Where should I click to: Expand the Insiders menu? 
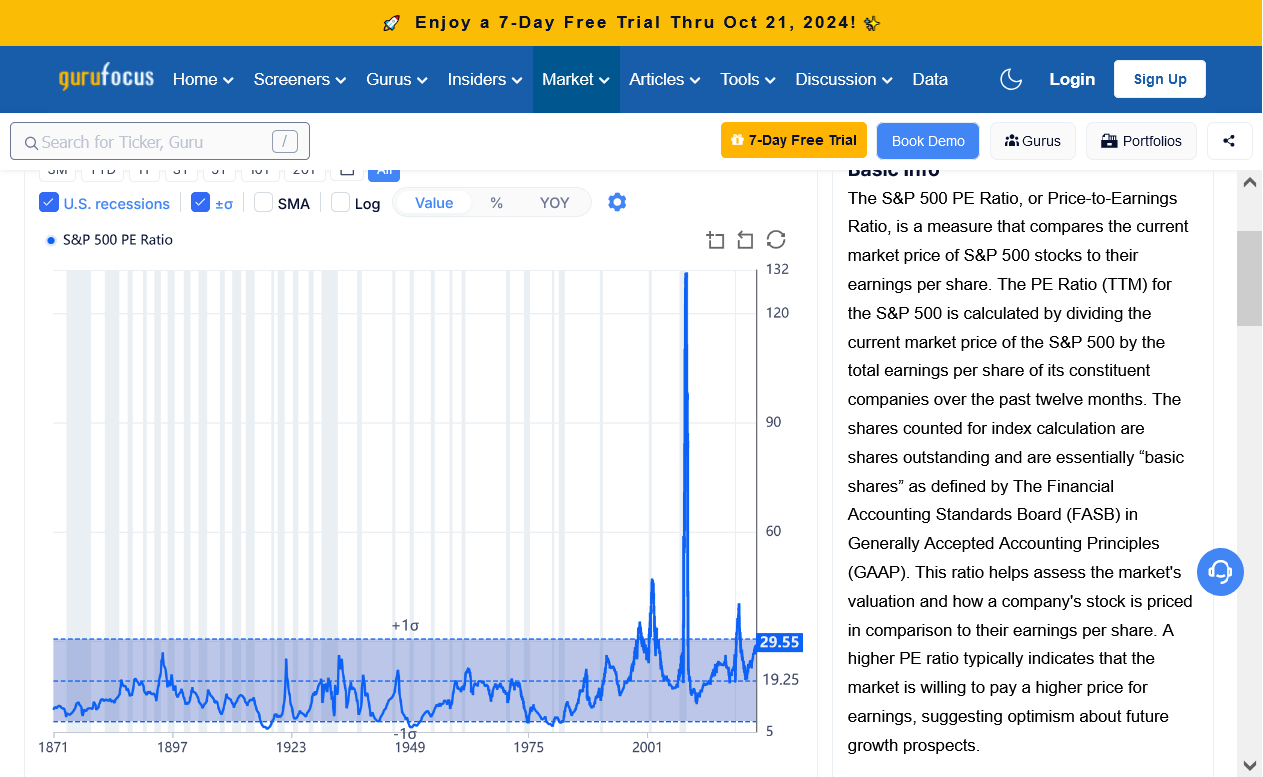click(485, 79)
